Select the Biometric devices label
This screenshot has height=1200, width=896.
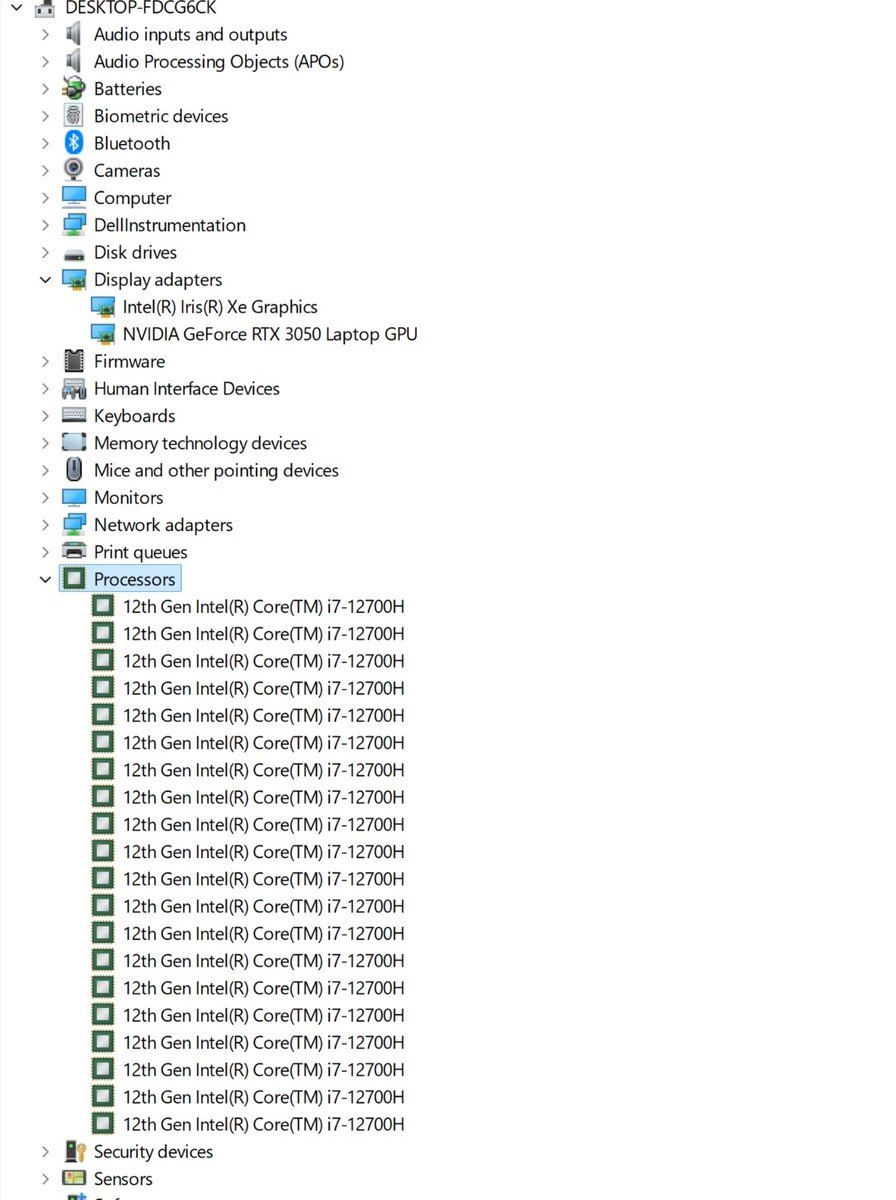(x=161, y=116)
